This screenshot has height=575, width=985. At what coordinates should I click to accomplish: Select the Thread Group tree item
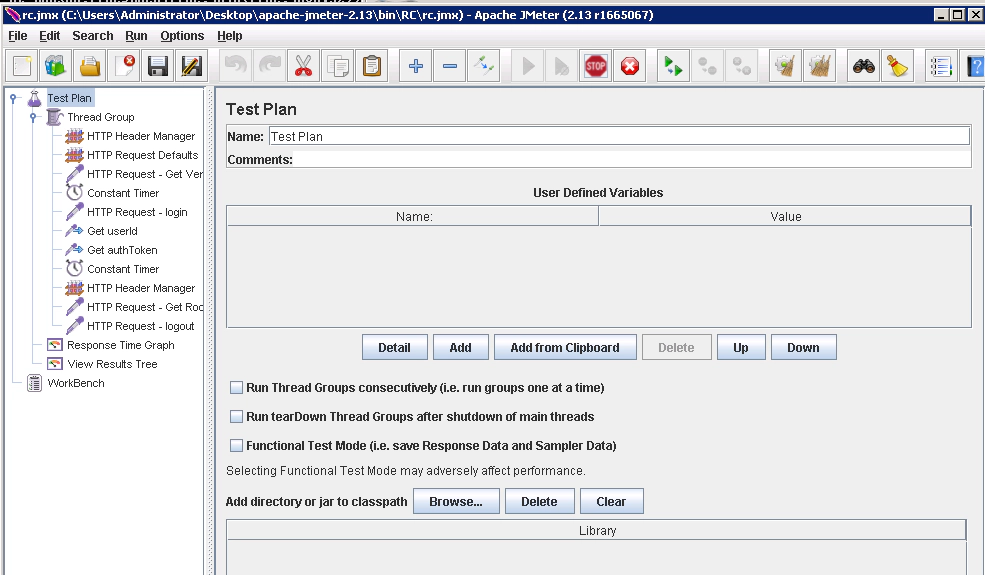point(101,117)
